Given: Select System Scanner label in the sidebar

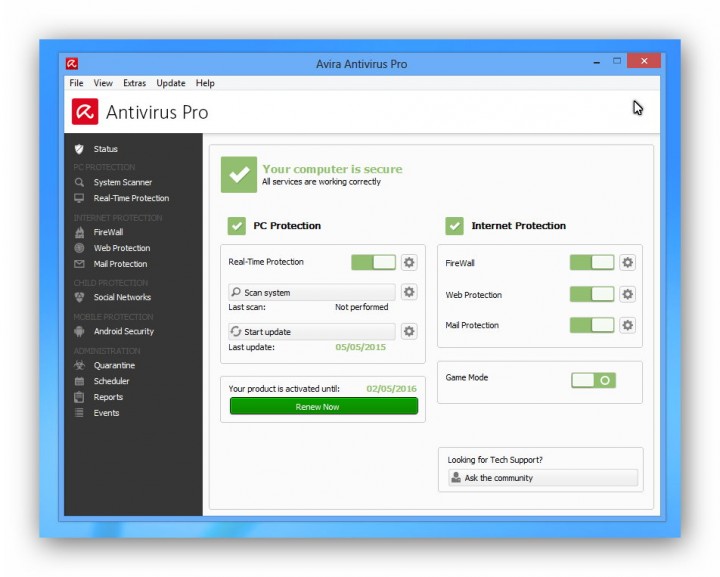Looking at the screenshot, I should 123,182.
